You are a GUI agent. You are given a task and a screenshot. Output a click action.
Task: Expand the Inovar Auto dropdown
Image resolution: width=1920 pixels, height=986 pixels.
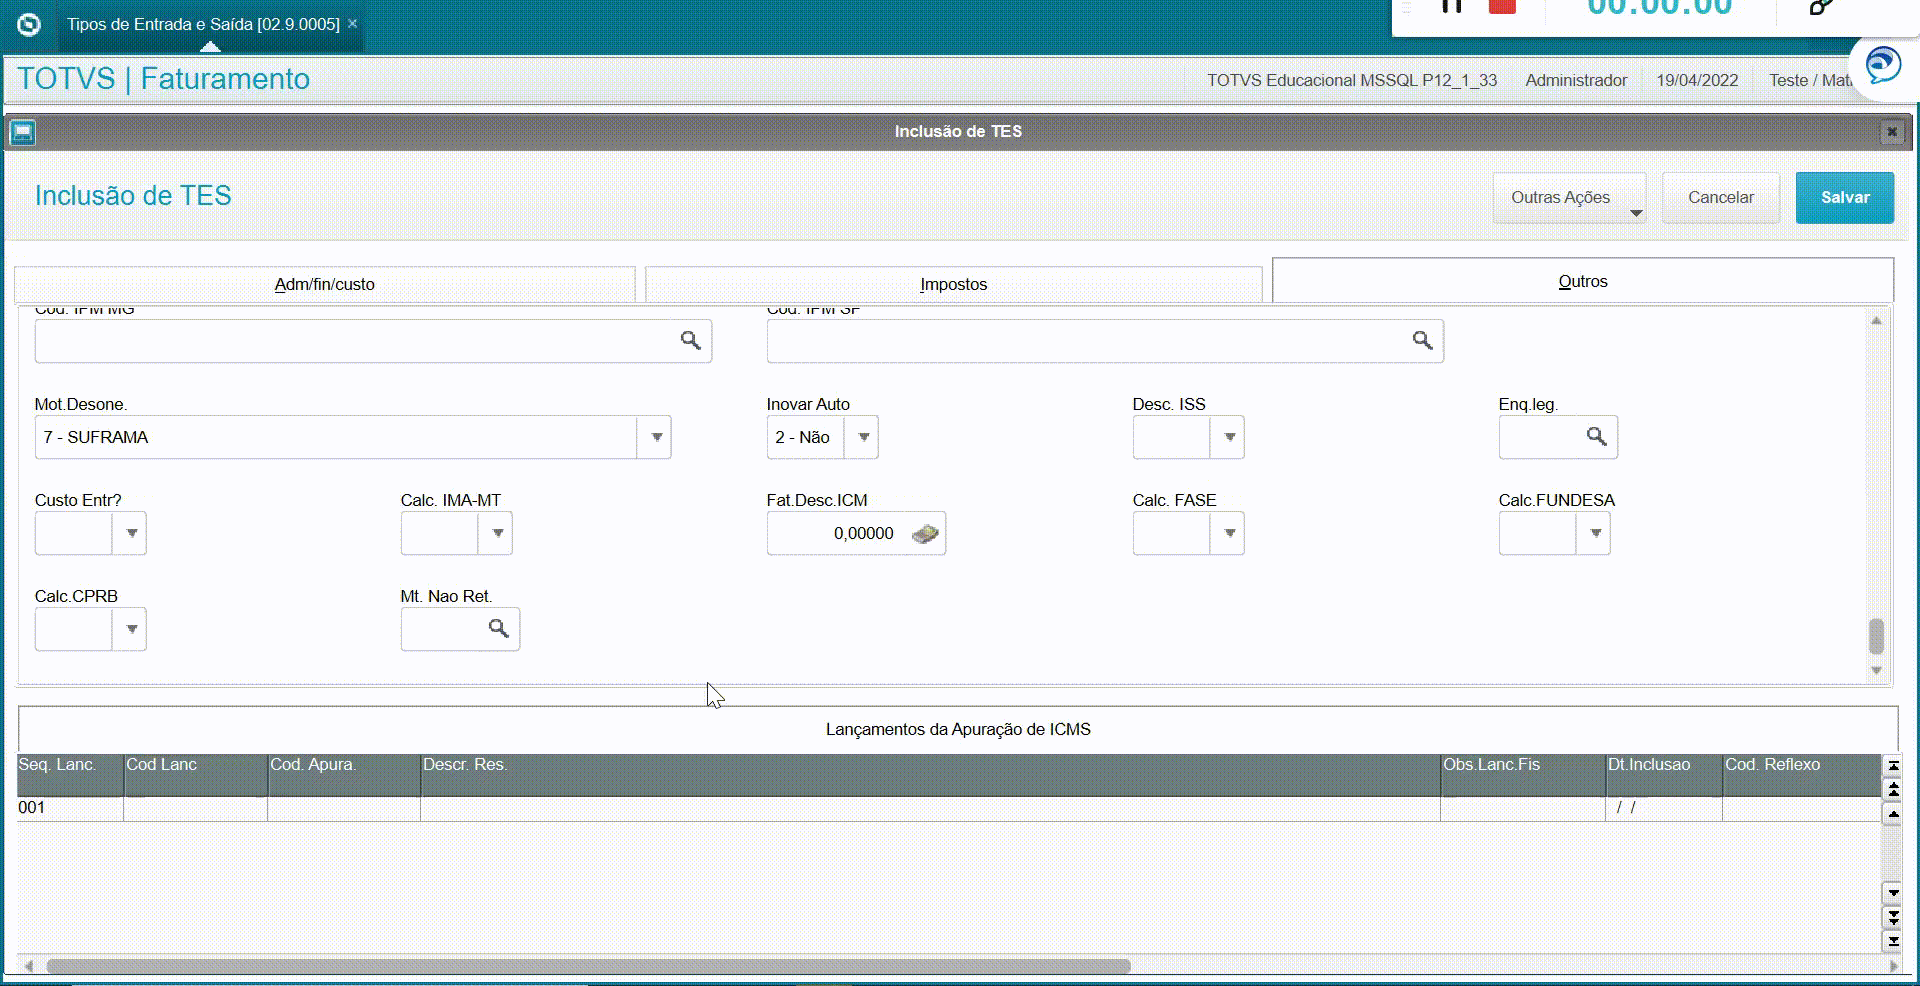coord(863,437)
